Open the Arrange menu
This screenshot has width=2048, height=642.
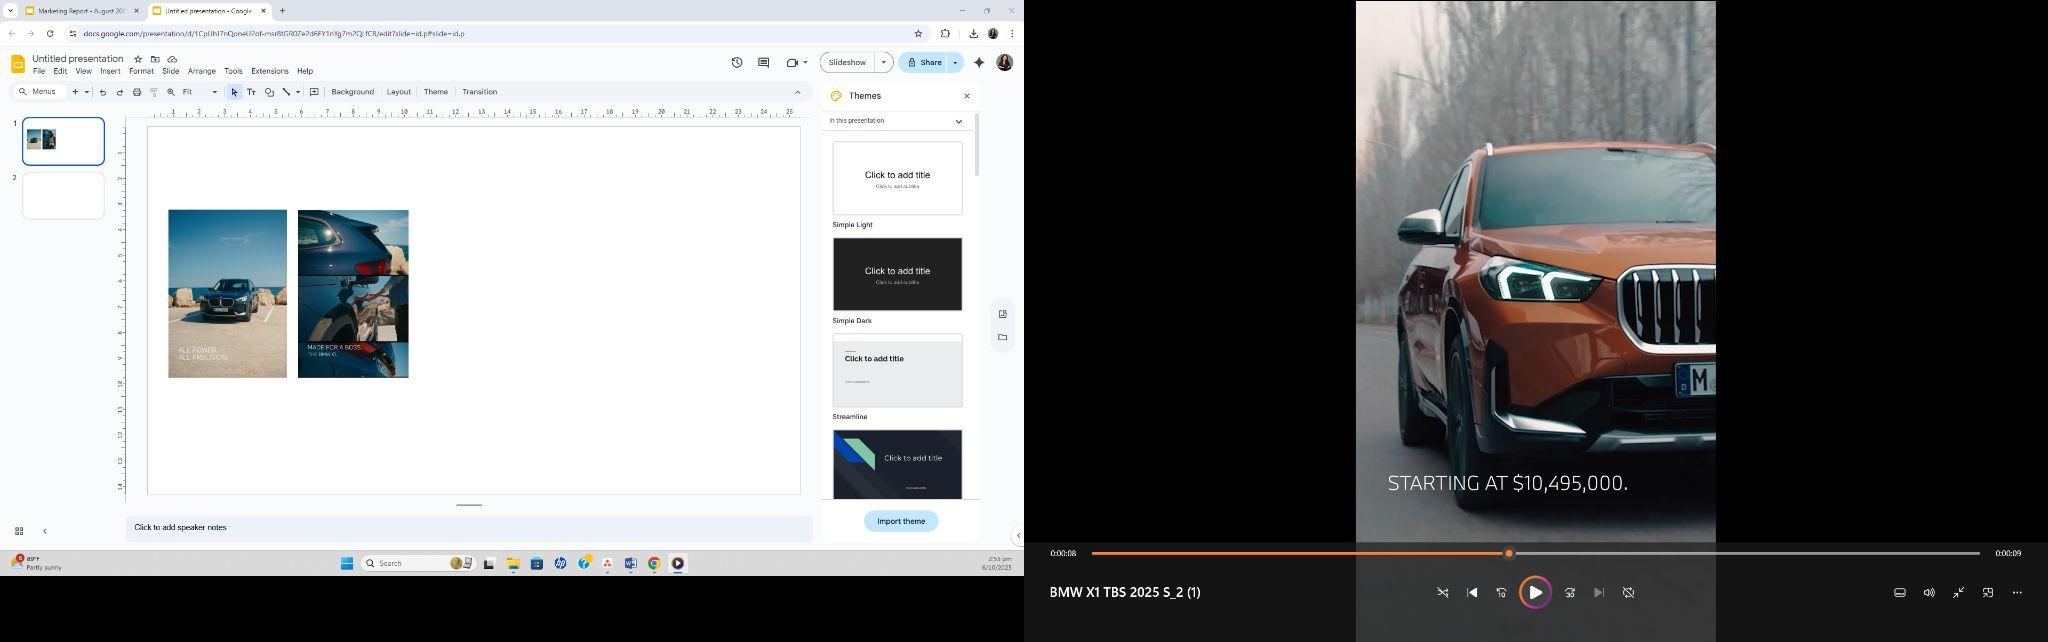tap(202, 72)
